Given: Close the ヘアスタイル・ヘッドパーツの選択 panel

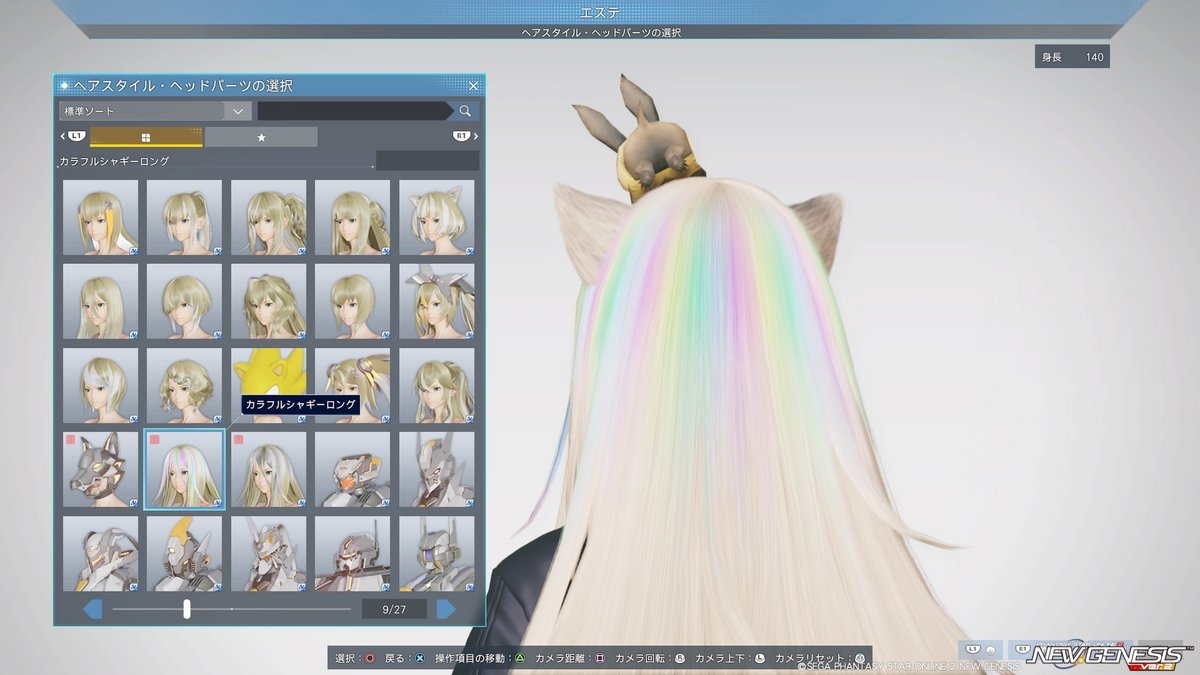Looking at the screenshot, I should click(473, 86).
